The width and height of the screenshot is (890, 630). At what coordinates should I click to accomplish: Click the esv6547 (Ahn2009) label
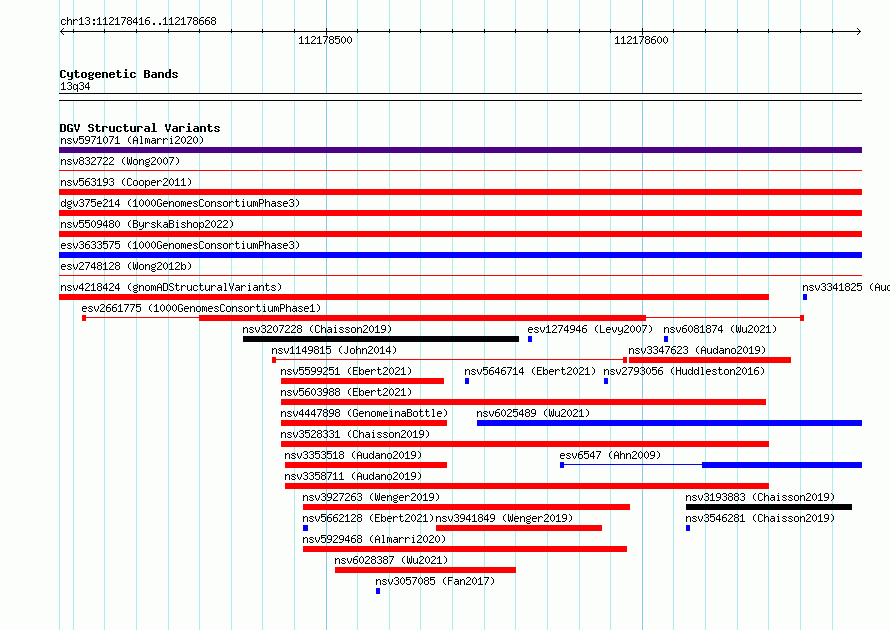(610, 455)
